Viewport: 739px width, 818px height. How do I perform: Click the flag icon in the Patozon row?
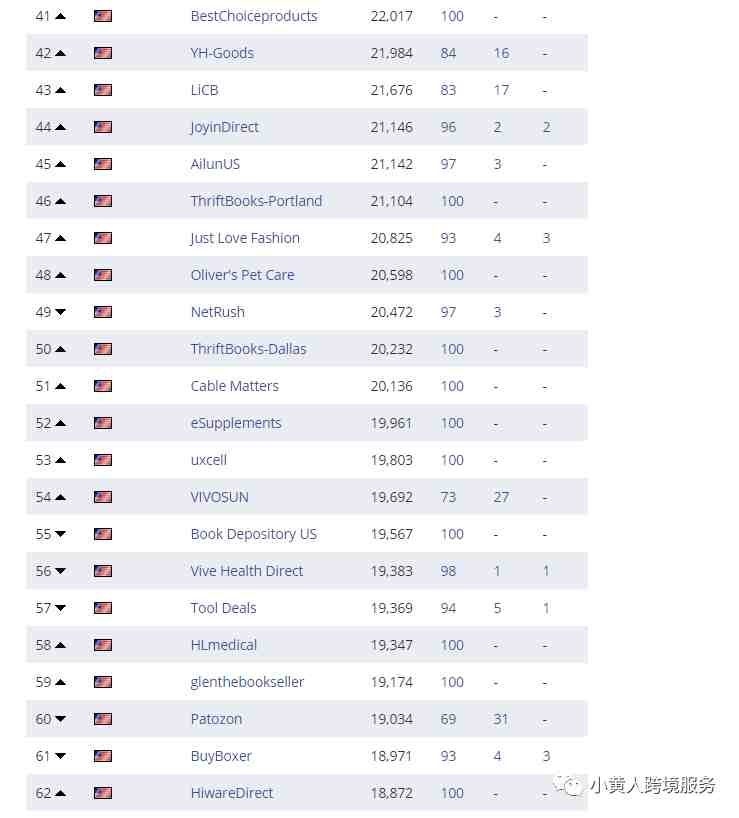pyautogui.click(x=103, y=719)
